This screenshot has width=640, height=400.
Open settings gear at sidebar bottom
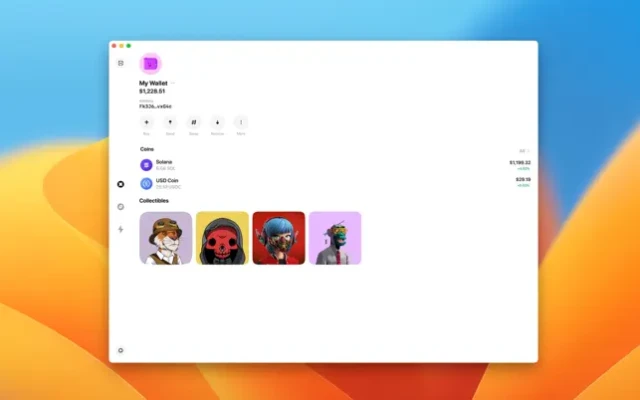point(120,350)
